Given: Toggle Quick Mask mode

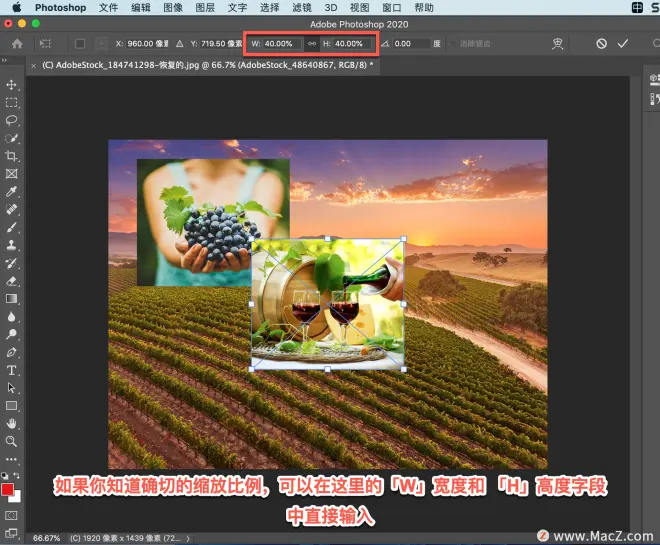Looking at the screenshot, I should pos(11,516).
